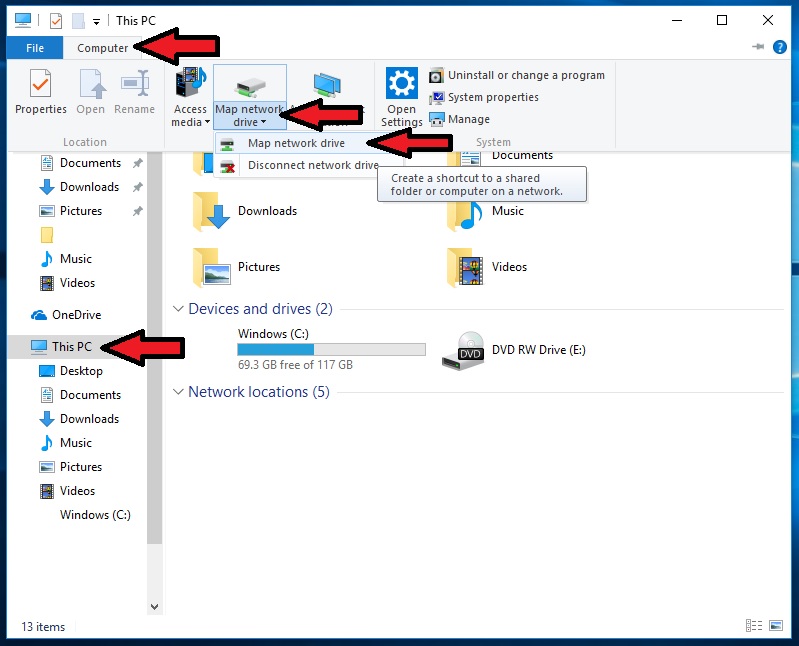This screenshot has width=799, height=646.
Task: Select the Videos folder in main pane
Action: click(x=487, y=267)
